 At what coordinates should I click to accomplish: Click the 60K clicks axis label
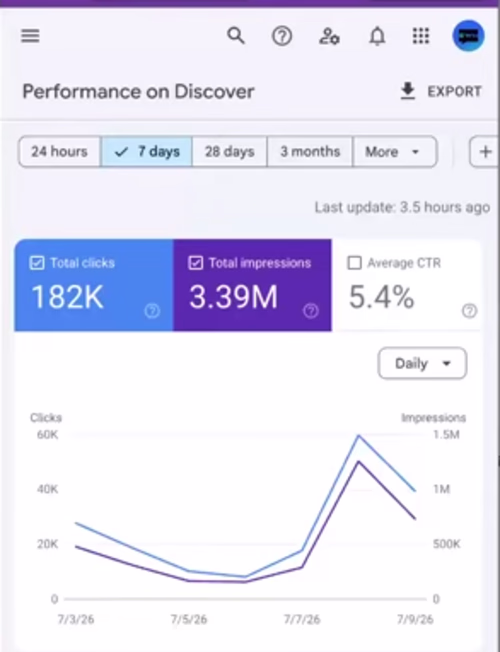pos(47,435)
